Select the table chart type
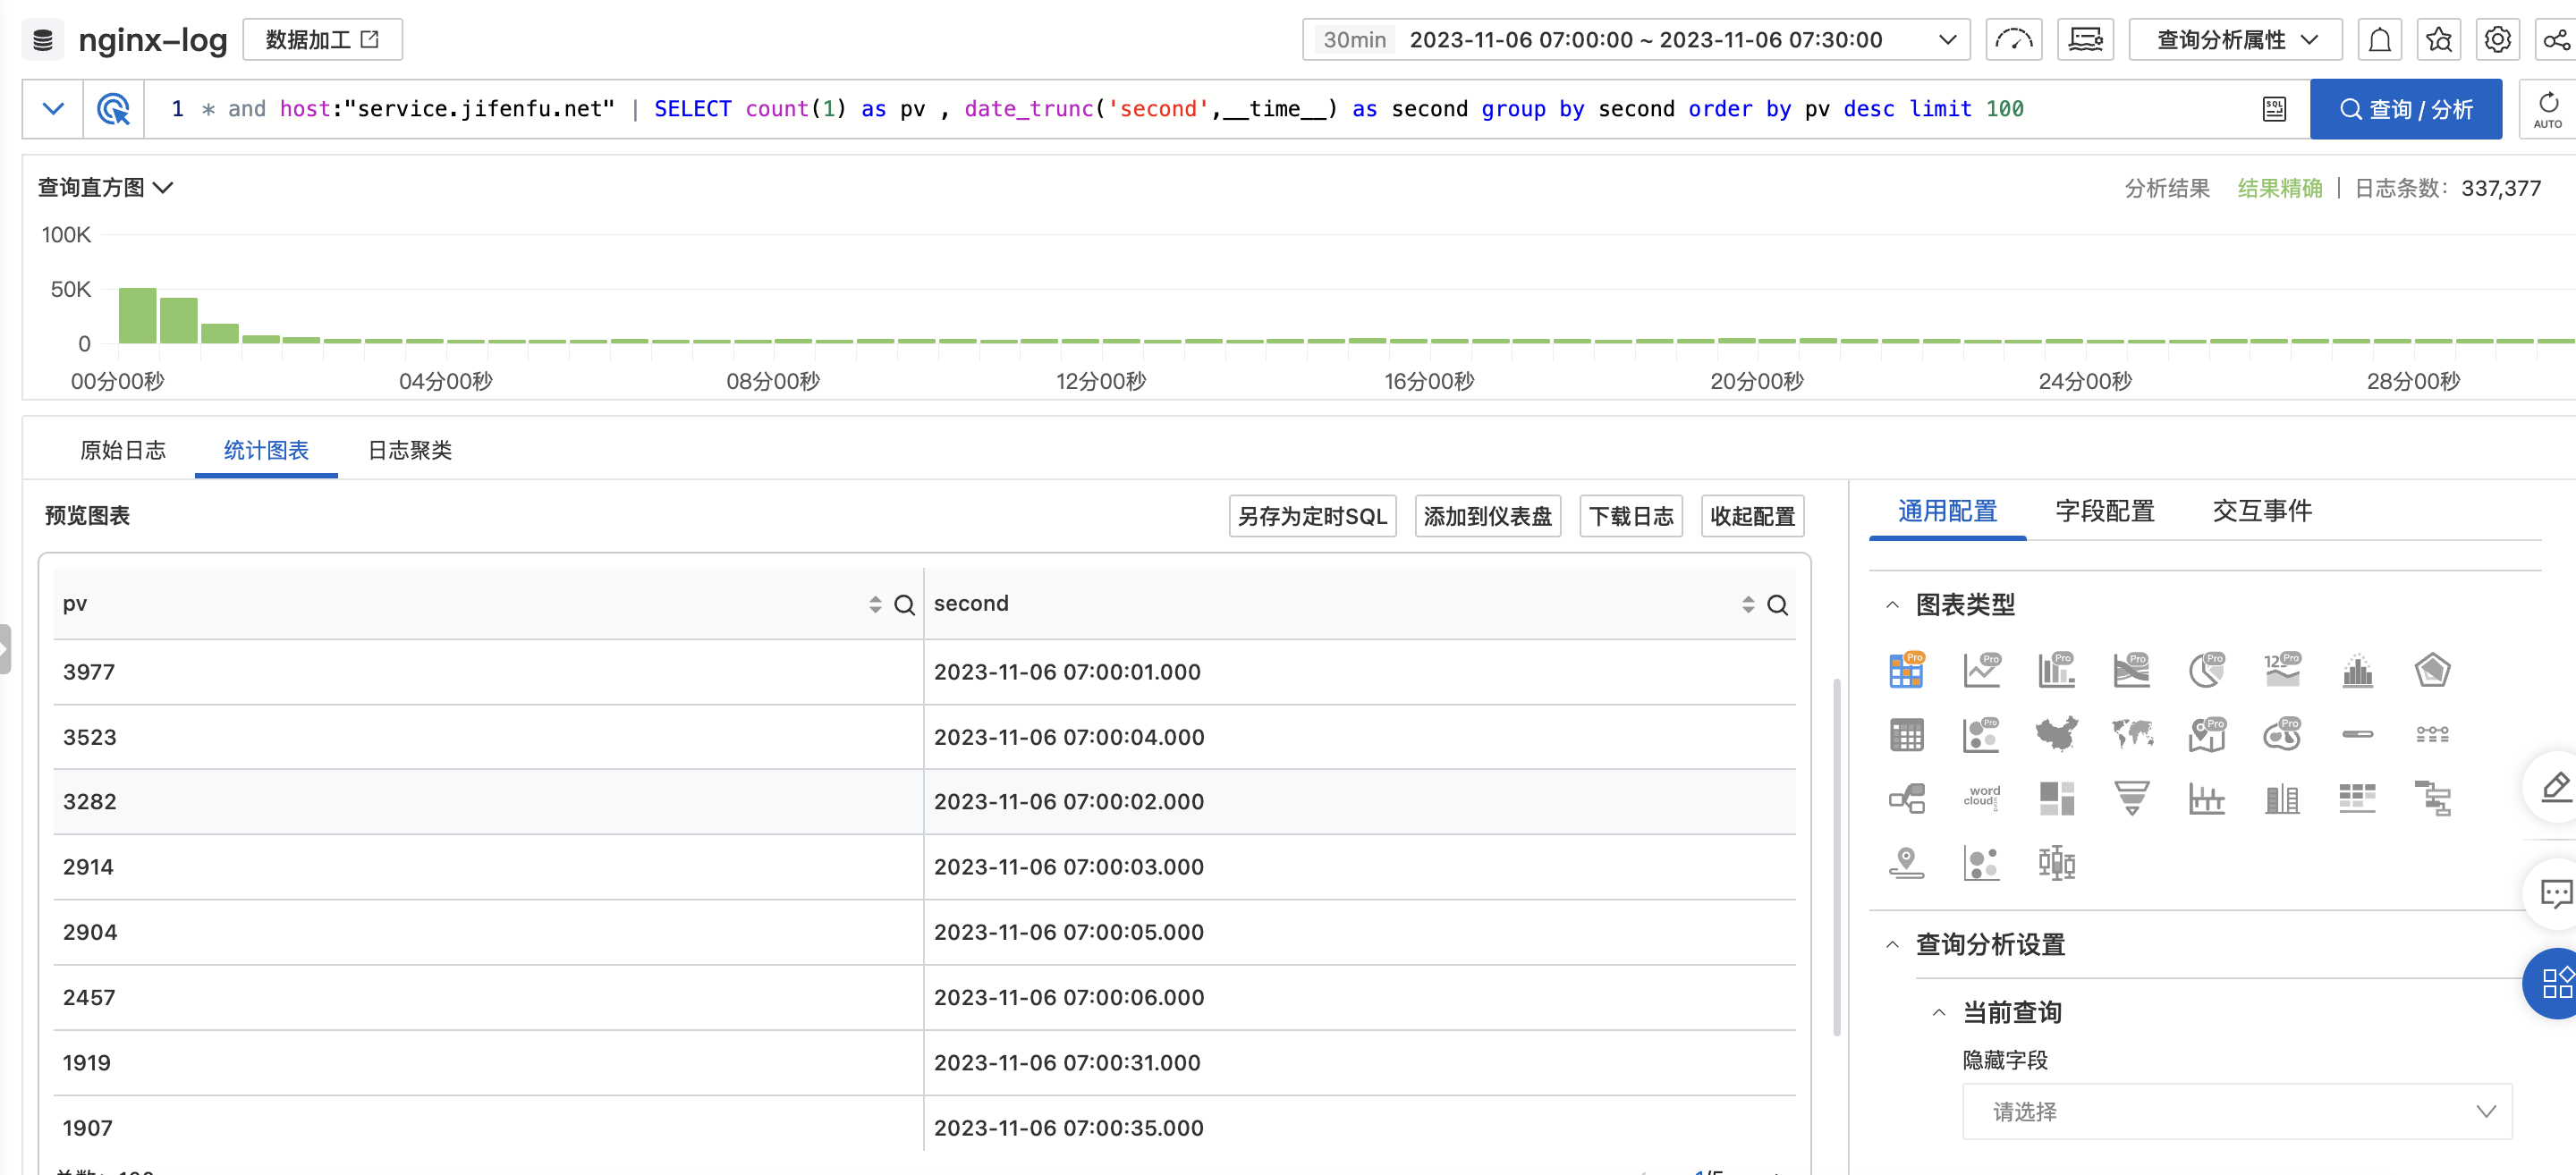2576x1175 pixels. [1907, 733]
